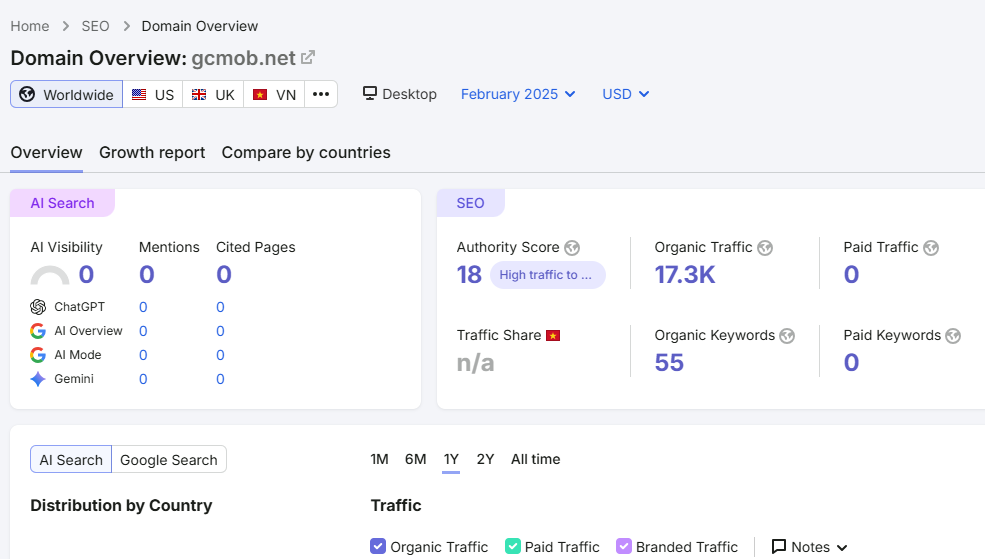Click the Traffic Share n/a value
The width and height of the screenshot is (985, 559).
476,363
